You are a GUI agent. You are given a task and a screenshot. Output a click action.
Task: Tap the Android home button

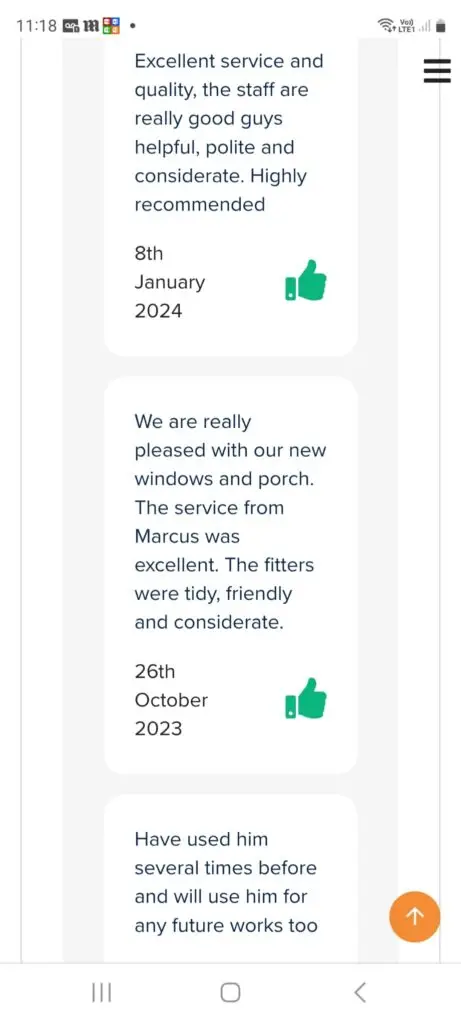click(230, 993)
